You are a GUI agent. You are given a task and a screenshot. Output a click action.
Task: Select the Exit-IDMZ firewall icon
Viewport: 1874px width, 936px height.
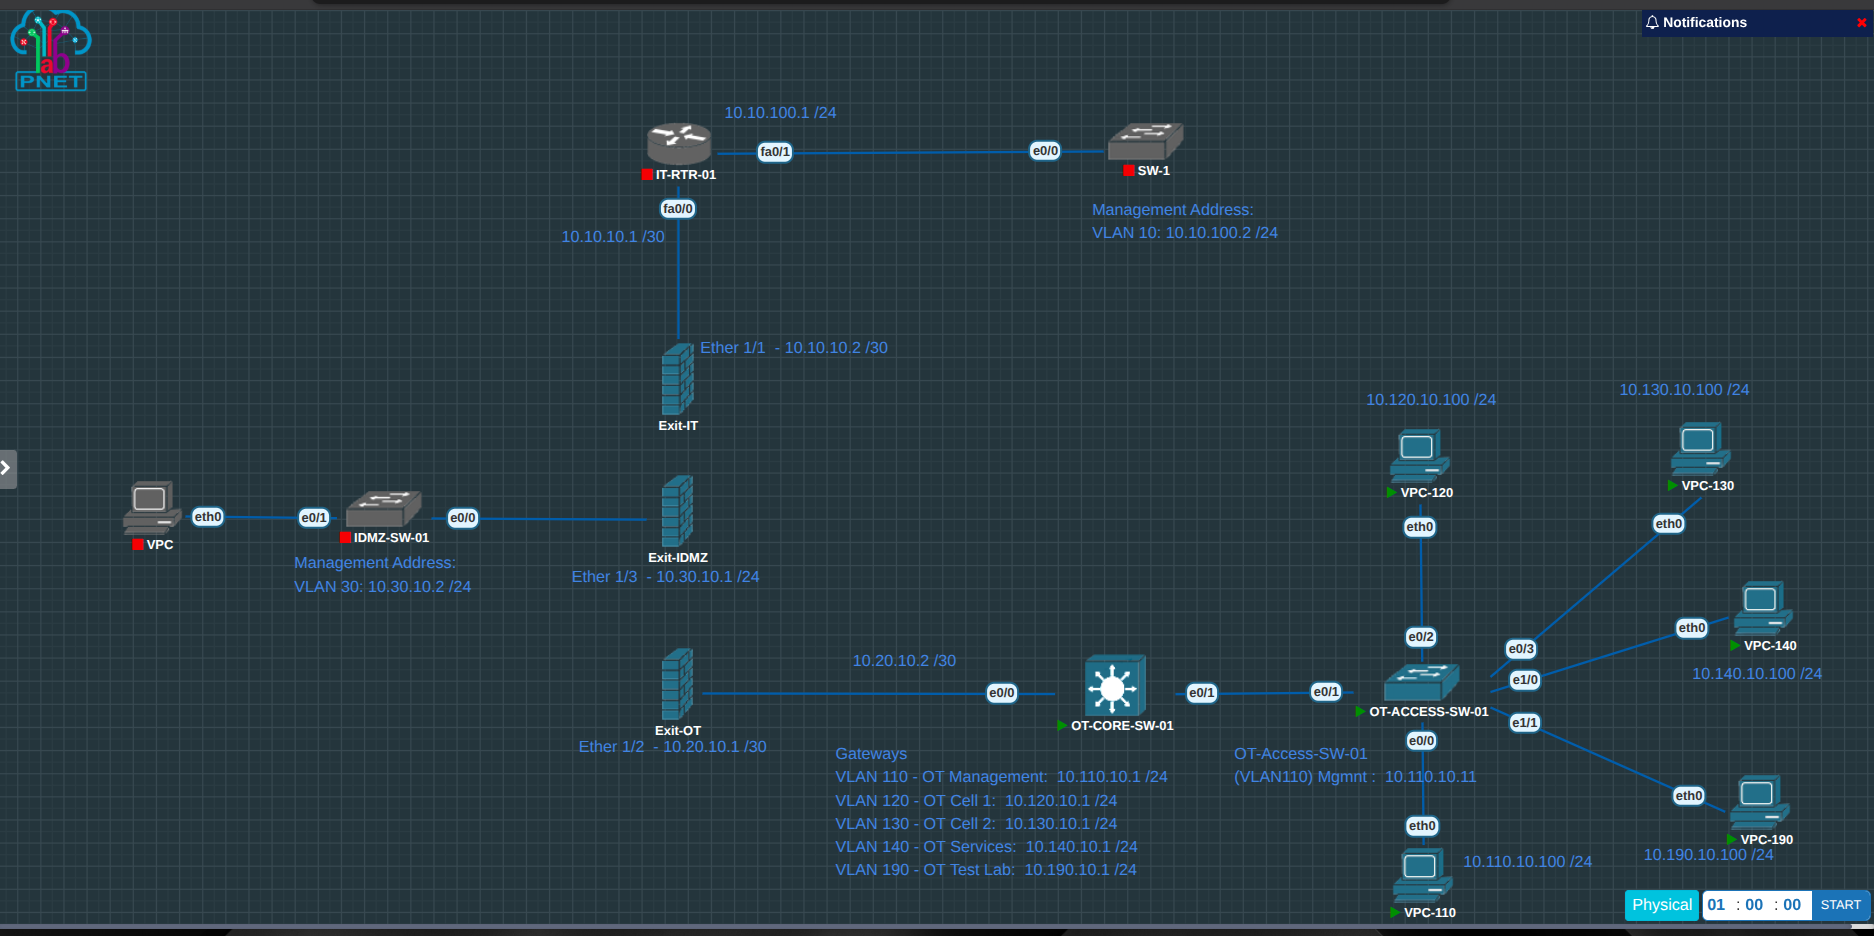678,511
